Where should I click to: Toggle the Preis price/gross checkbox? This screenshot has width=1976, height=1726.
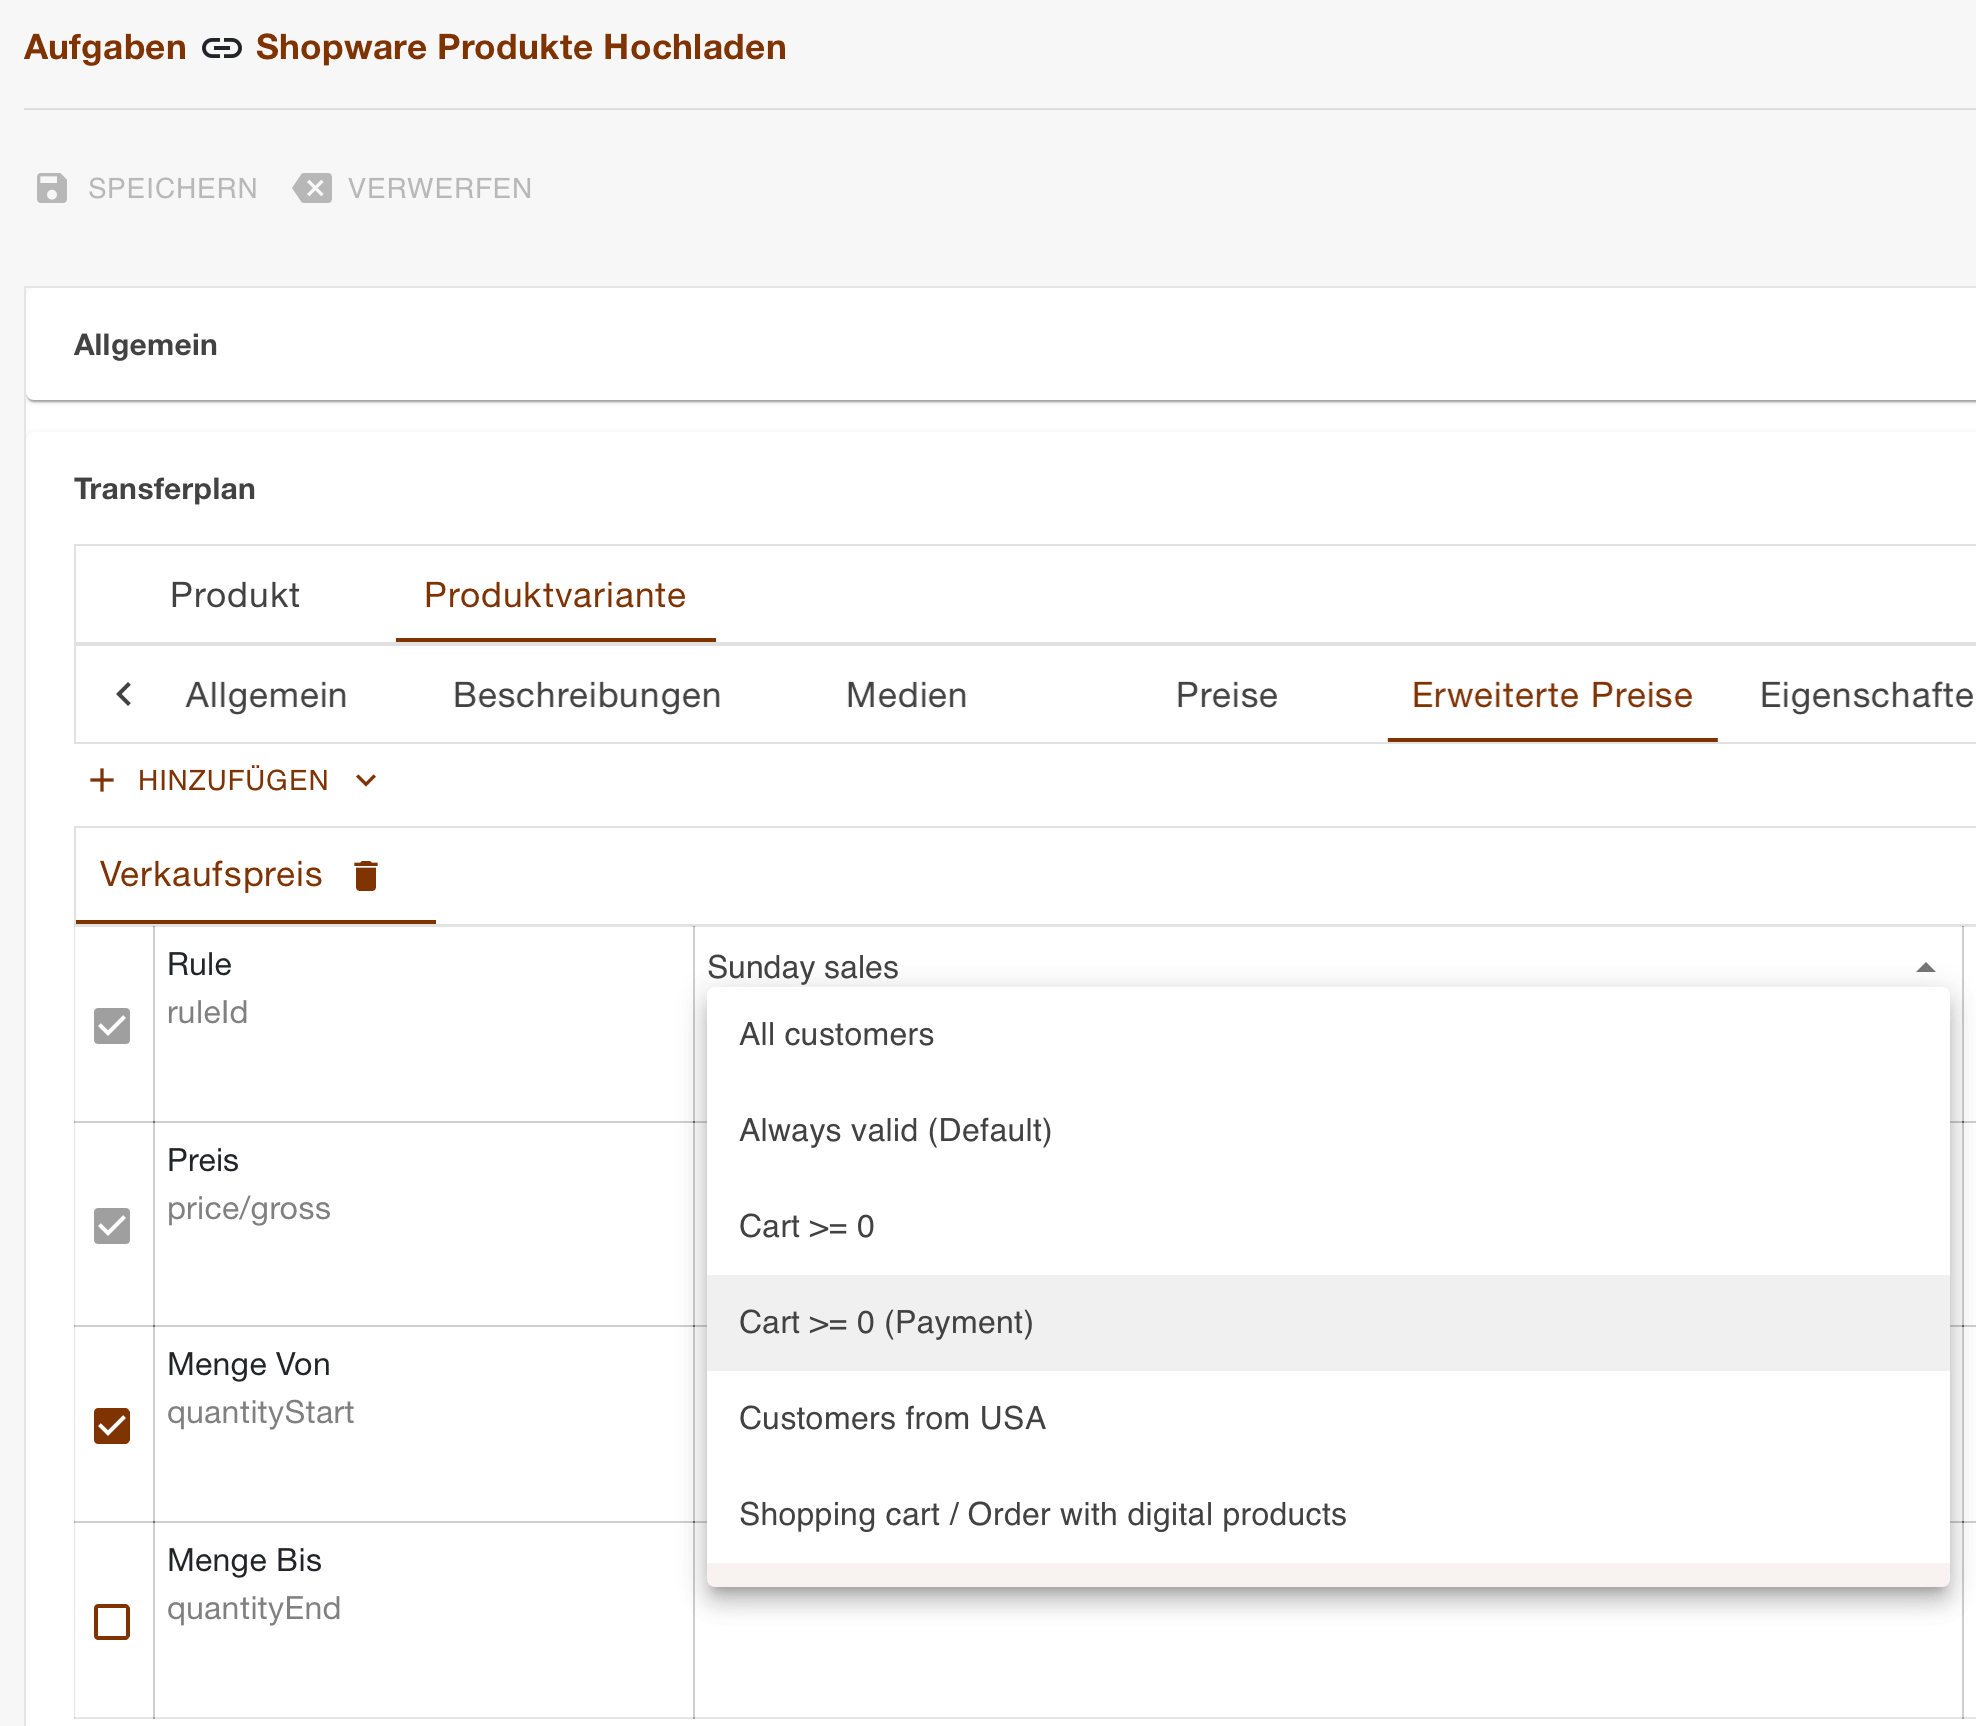pyautogui.click(x=112, y=1225)
